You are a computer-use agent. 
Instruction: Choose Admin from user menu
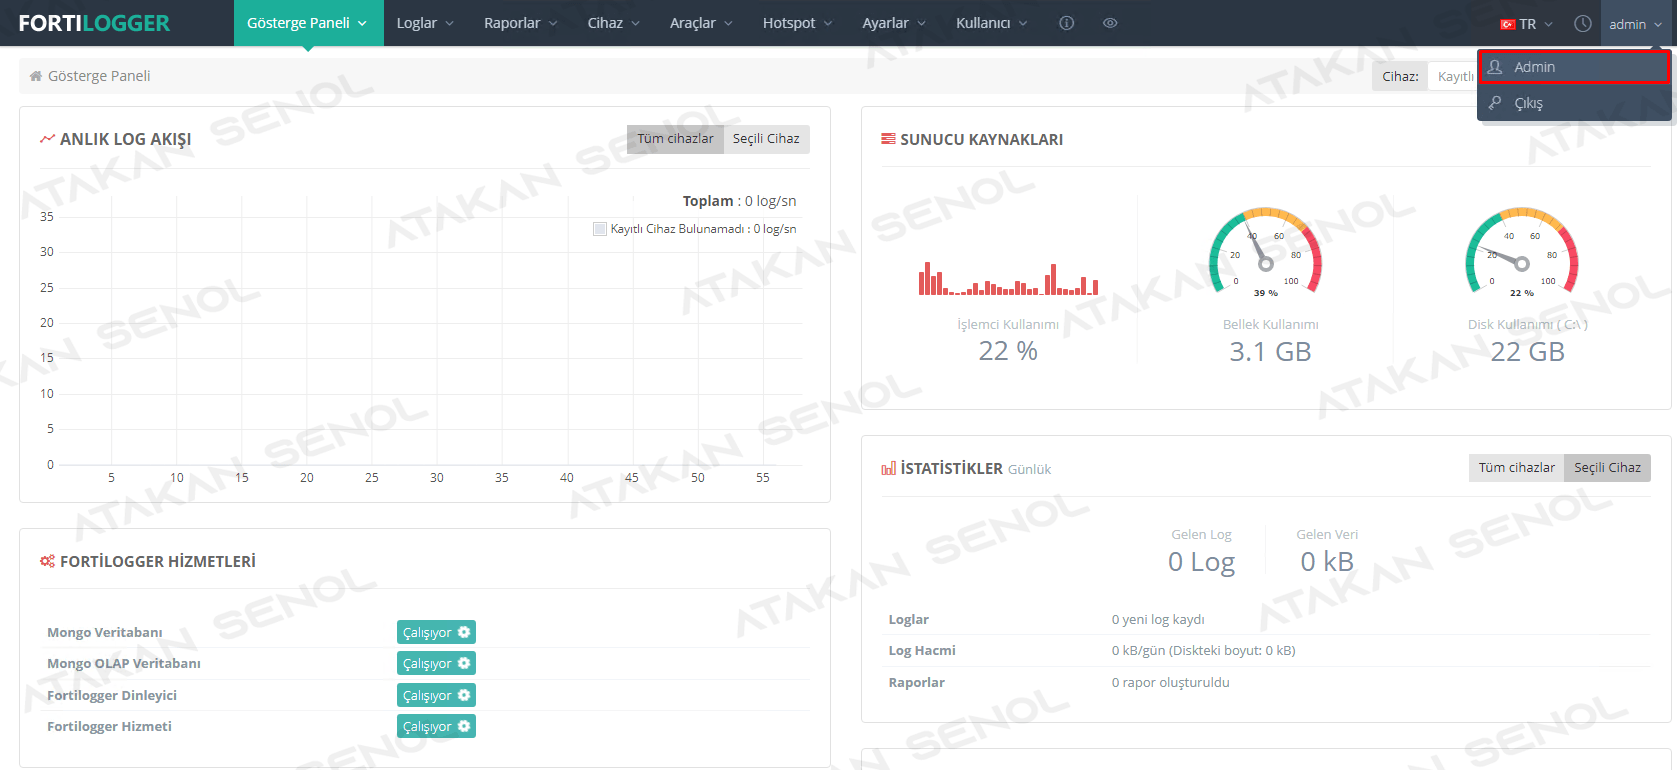(1574, 67)
